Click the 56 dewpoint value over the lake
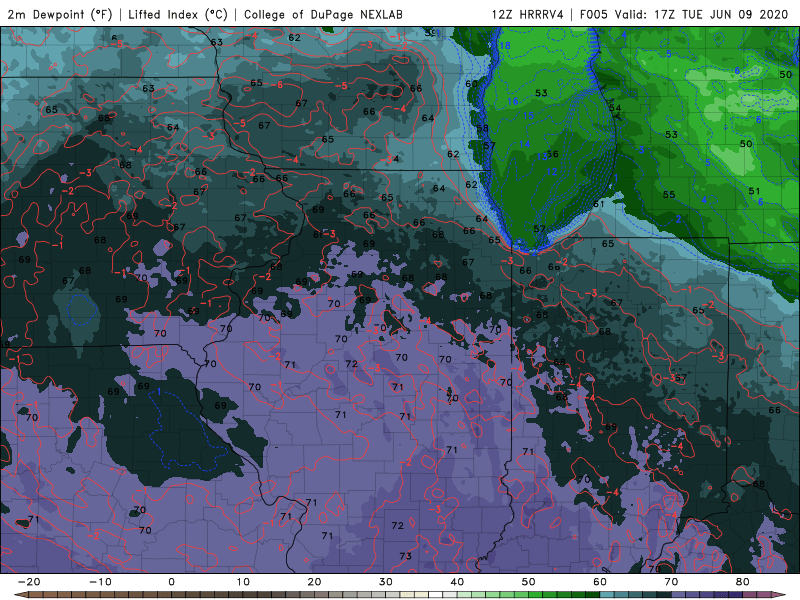The image size is (800, 600). click(x=553, y=154)
